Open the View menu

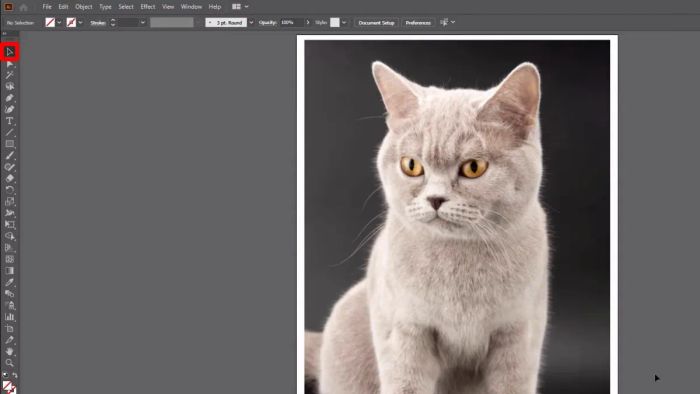coord(168,7)
